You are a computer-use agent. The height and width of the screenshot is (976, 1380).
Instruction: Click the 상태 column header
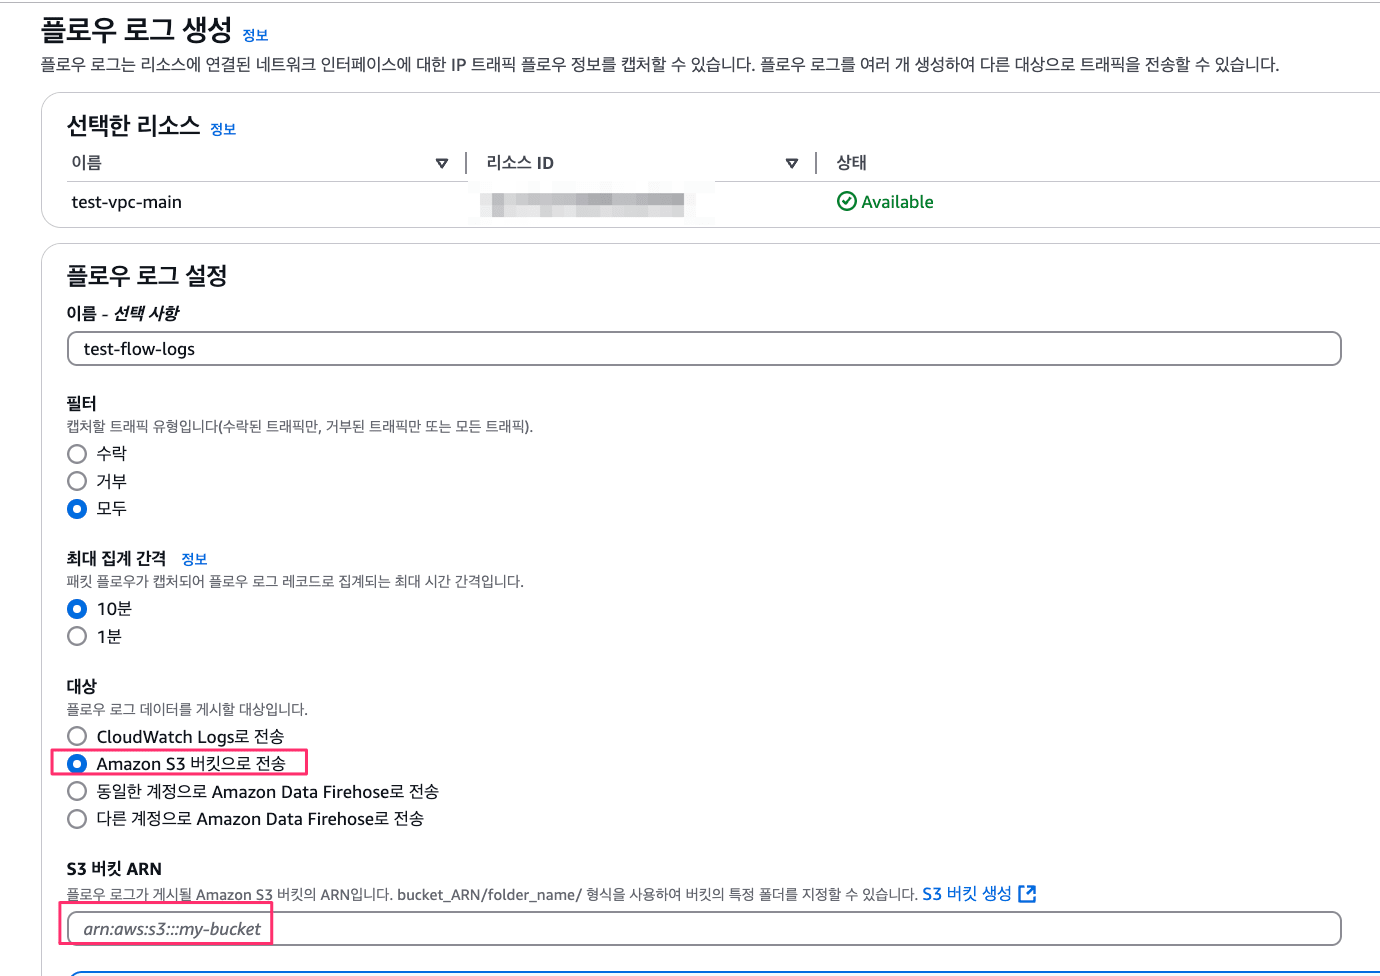[851, 162]
